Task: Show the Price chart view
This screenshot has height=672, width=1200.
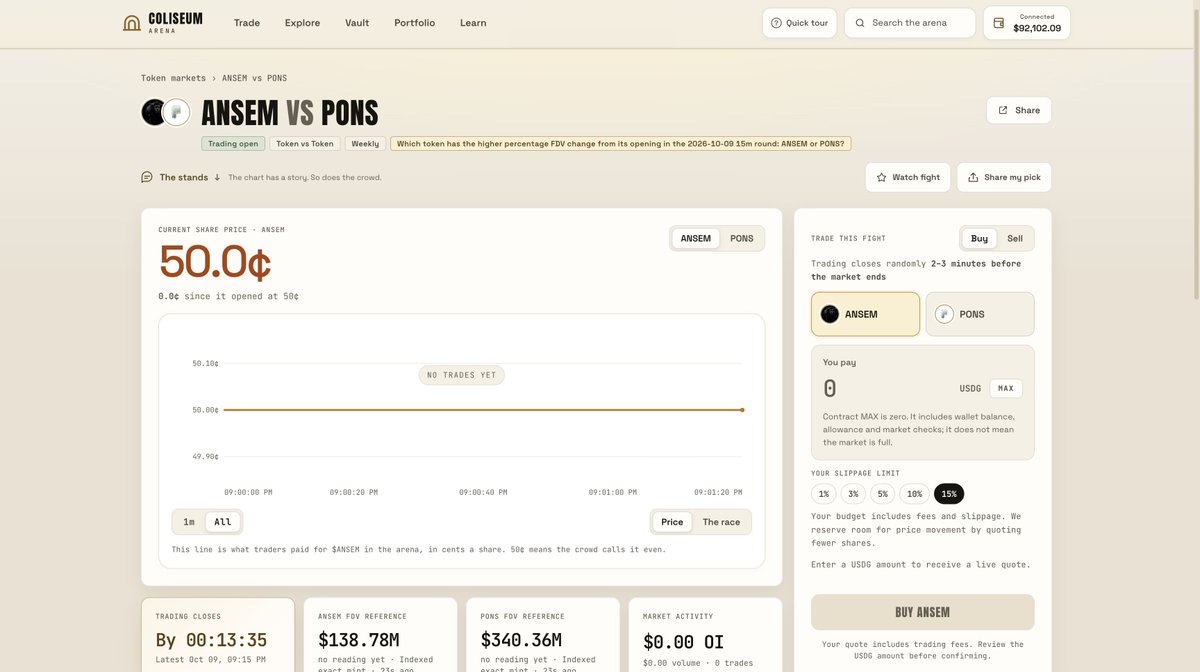Action: 672,522
